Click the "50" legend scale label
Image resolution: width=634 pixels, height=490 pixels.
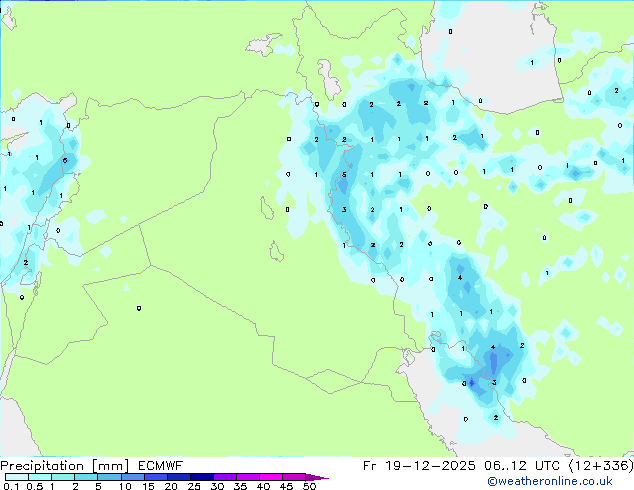[310, 486]
